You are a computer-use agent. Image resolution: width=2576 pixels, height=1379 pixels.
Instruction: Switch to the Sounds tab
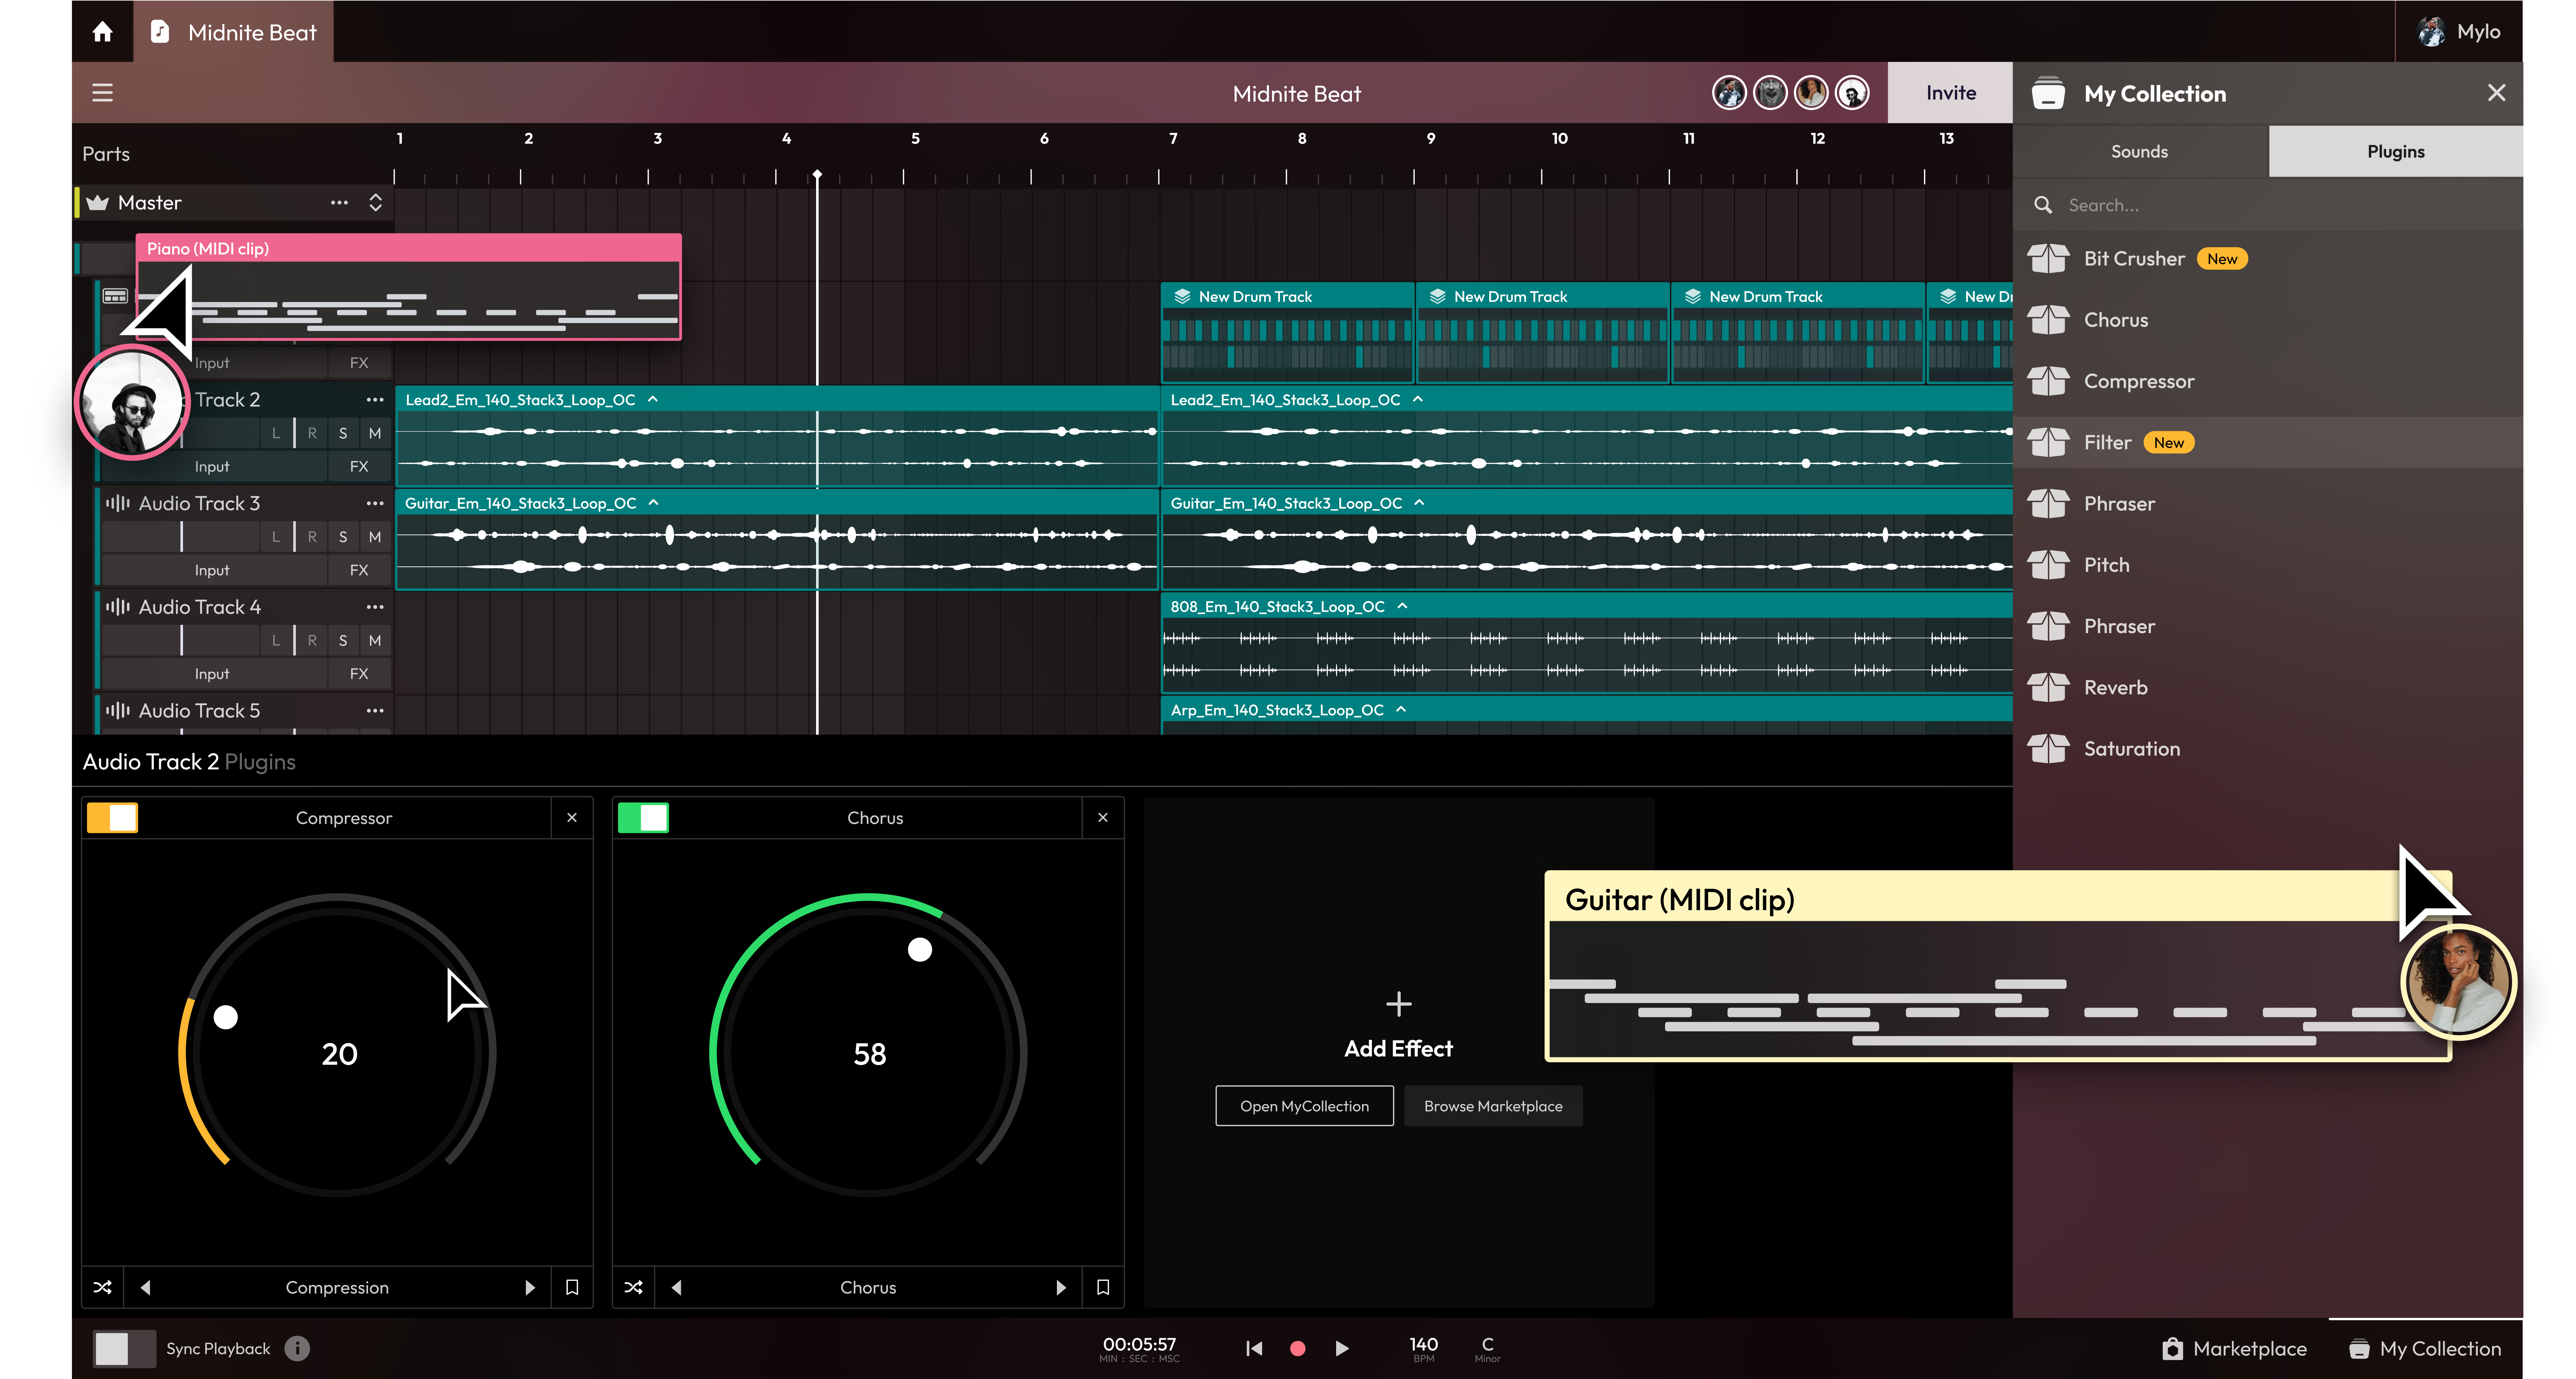pos(2140,152)
